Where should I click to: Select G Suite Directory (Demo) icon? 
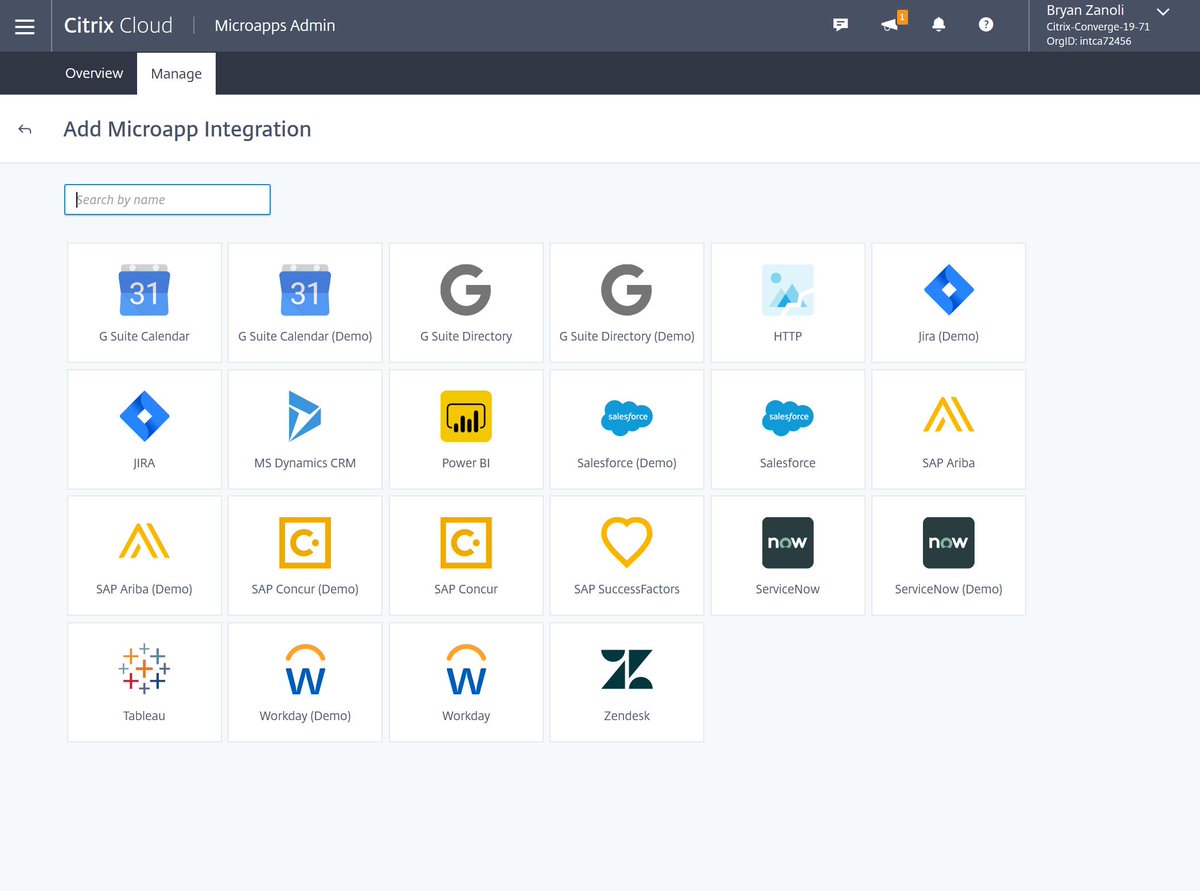click(x=627, y=290)
